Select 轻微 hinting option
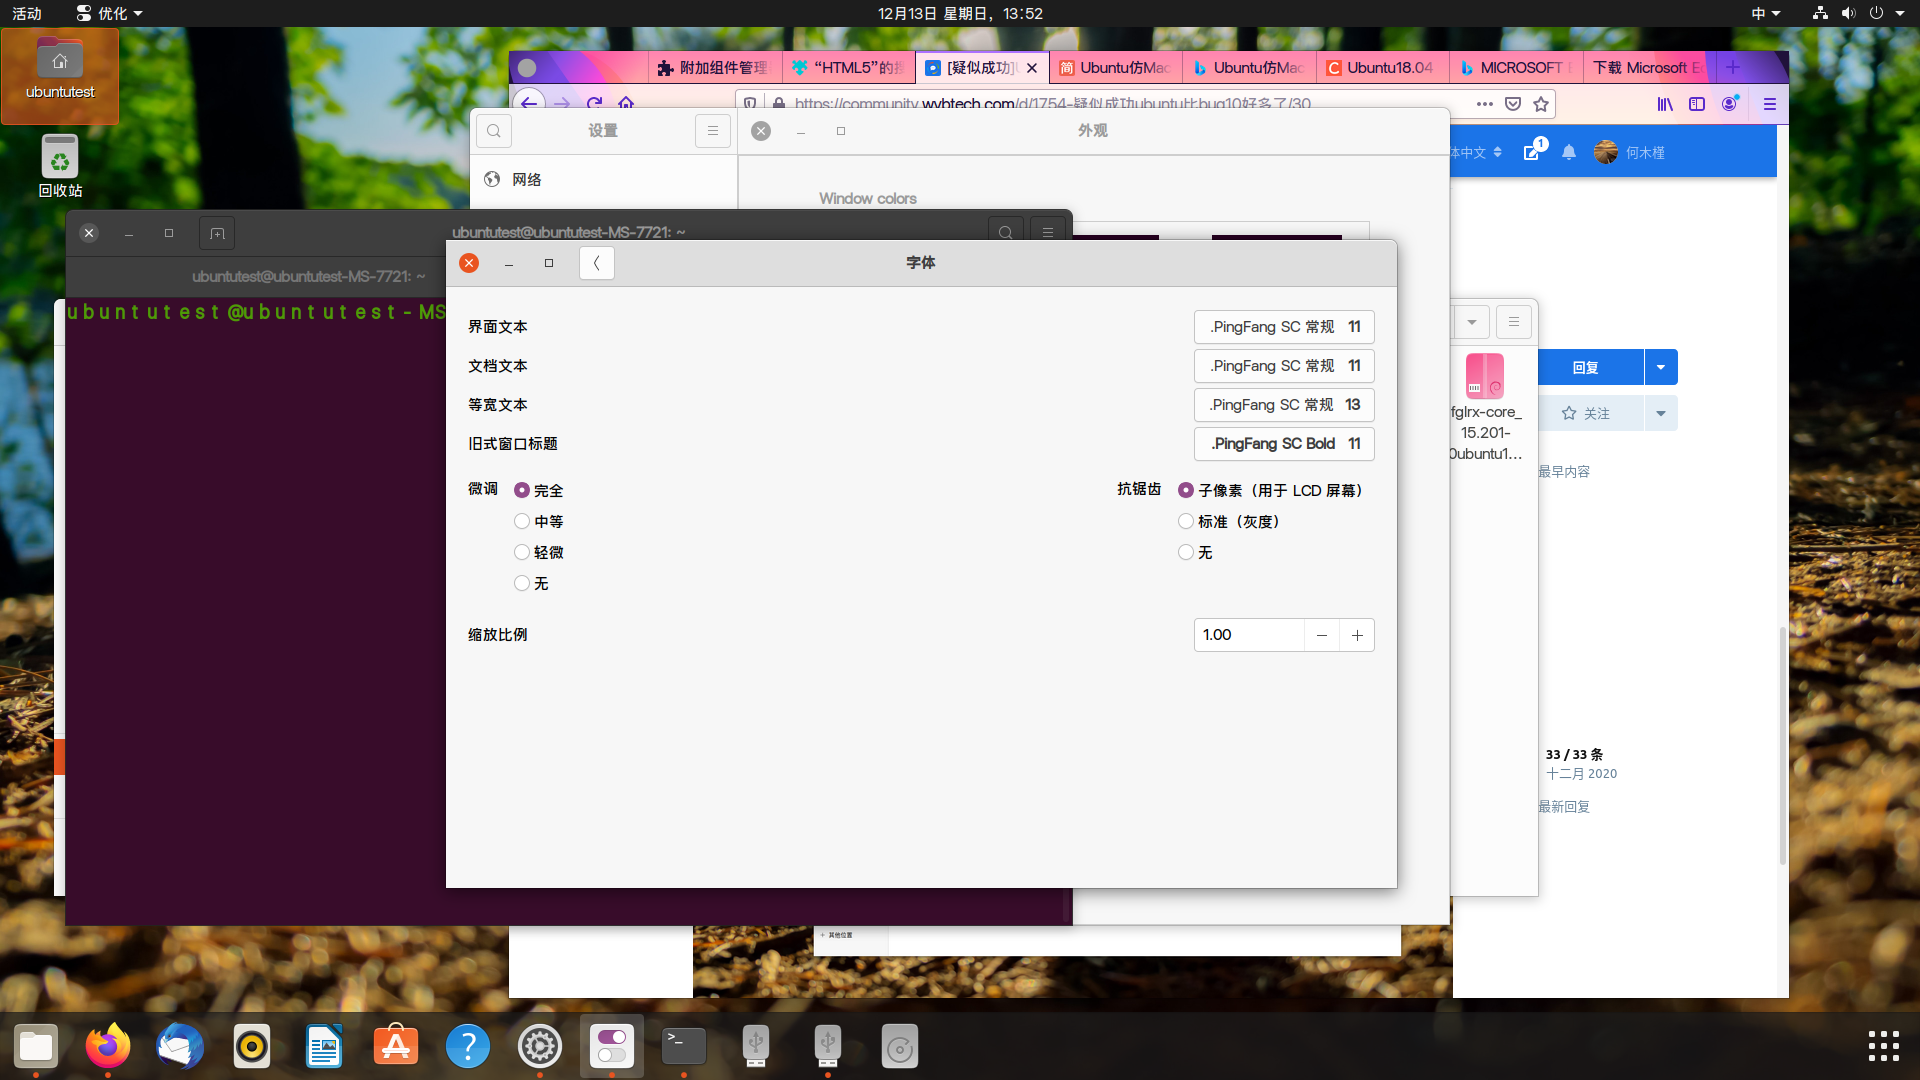Screen dimensions: 1920x1080 click(522, 552)
